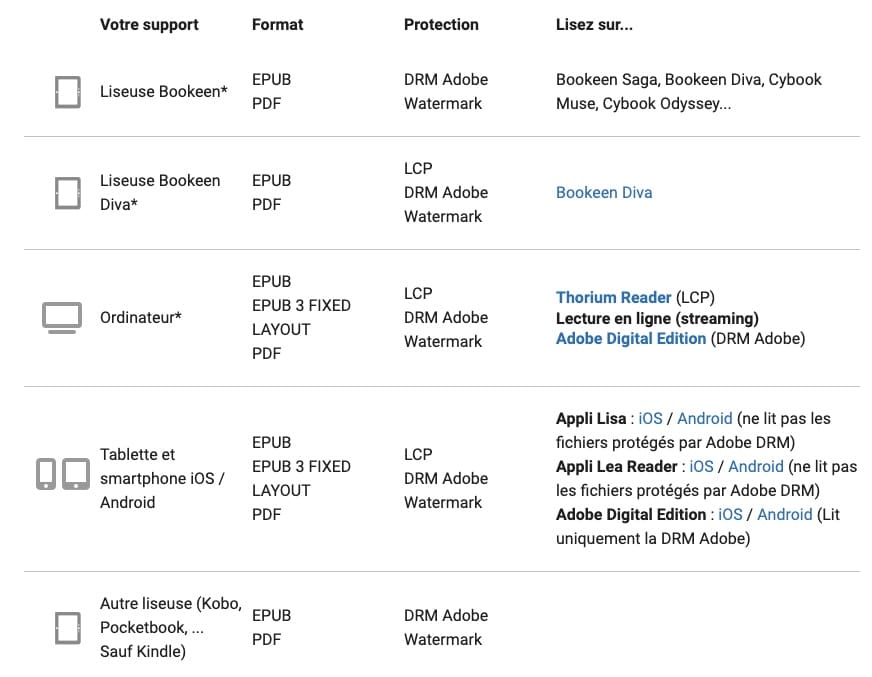
Task: Open the Adobe Digital Edition Android link
Action: point(785,514)
